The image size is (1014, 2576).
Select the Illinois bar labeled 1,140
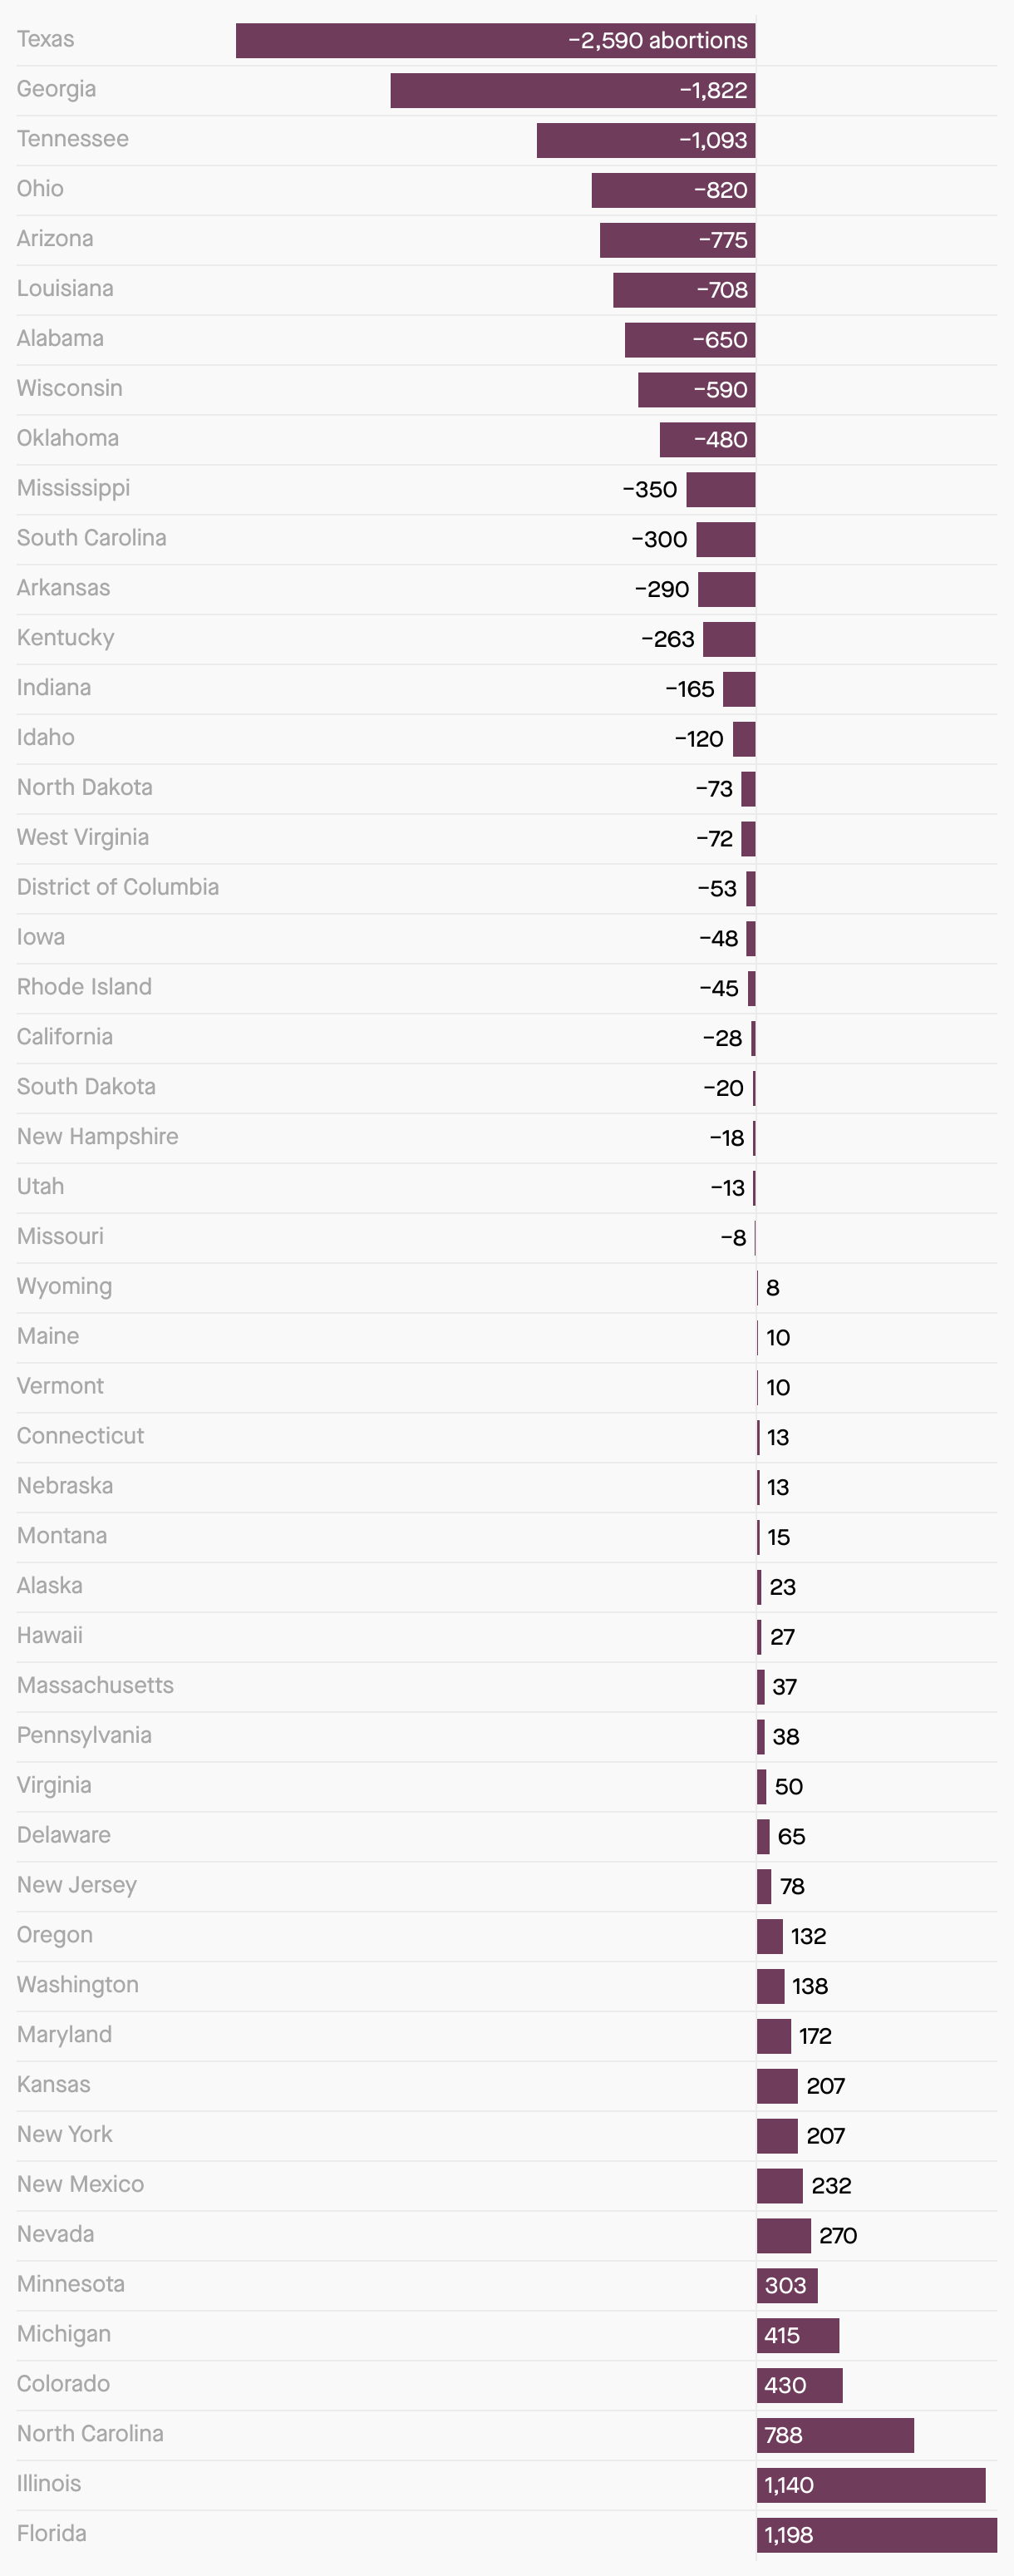(x=871, y=2485)
